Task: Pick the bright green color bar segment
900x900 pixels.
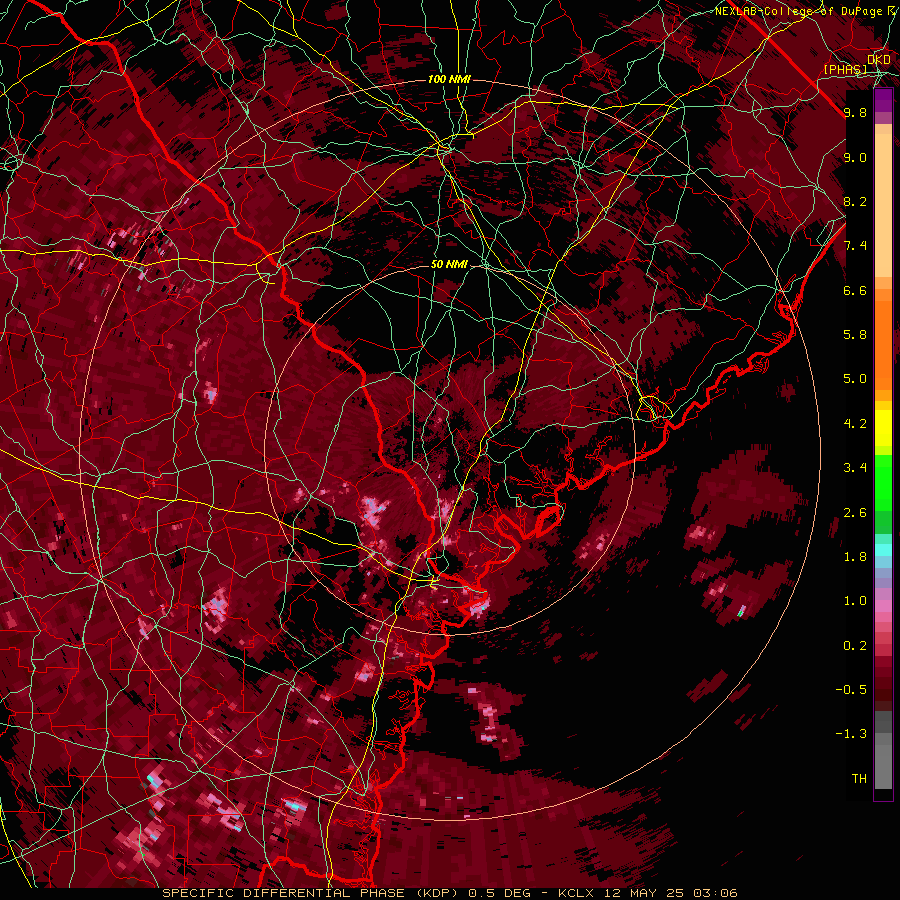Action: pyautogui.click(x=883, y=483)
